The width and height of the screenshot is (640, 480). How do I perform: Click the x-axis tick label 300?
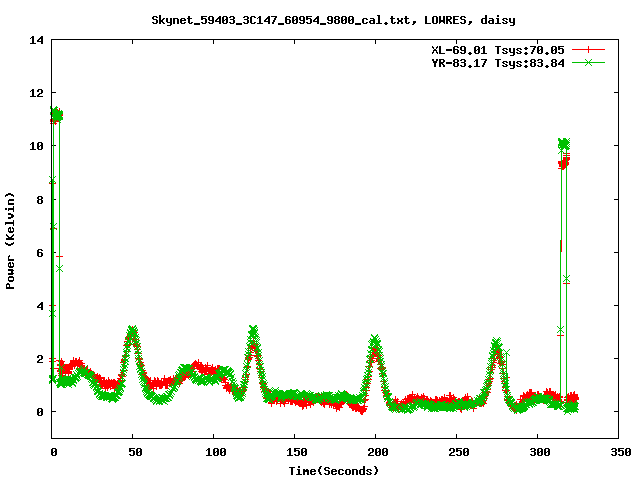click(540, 452)
